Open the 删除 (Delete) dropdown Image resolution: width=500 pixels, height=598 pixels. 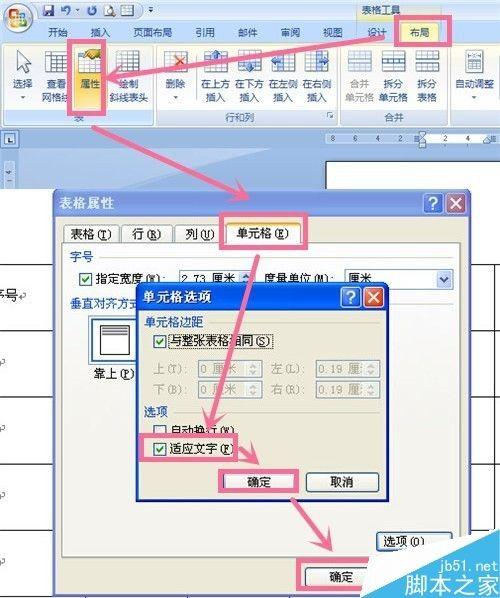[175, 76]
